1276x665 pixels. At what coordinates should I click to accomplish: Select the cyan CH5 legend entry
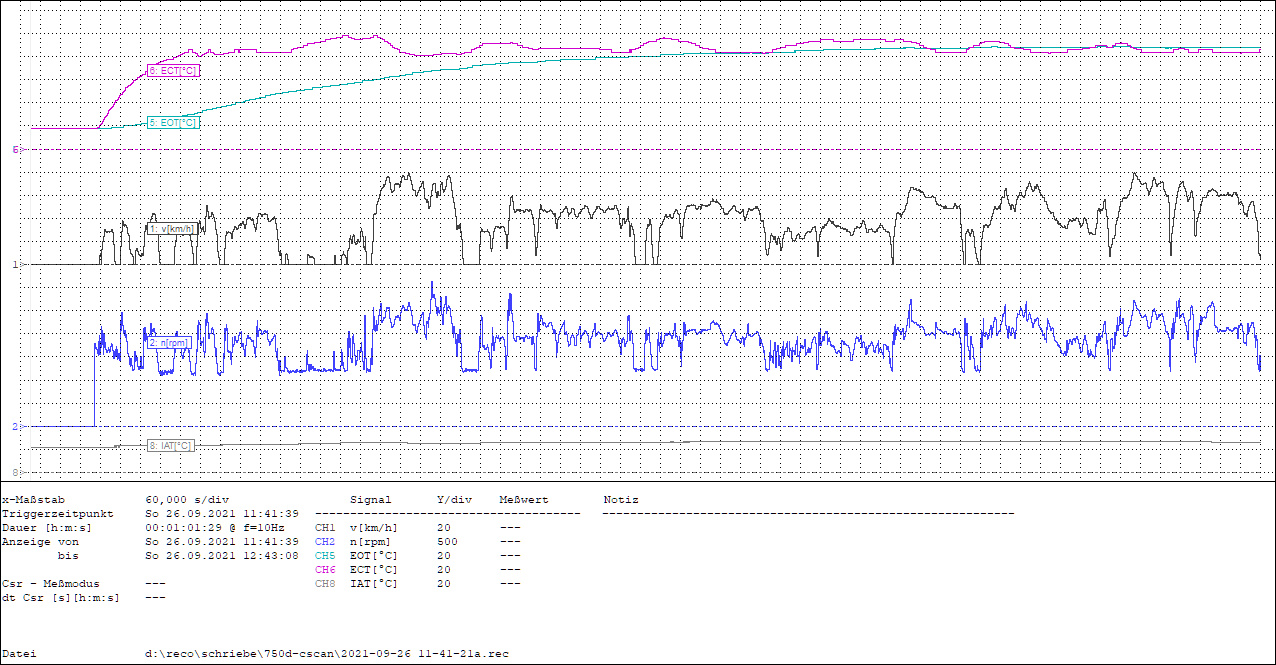click(x=325, y=555)
